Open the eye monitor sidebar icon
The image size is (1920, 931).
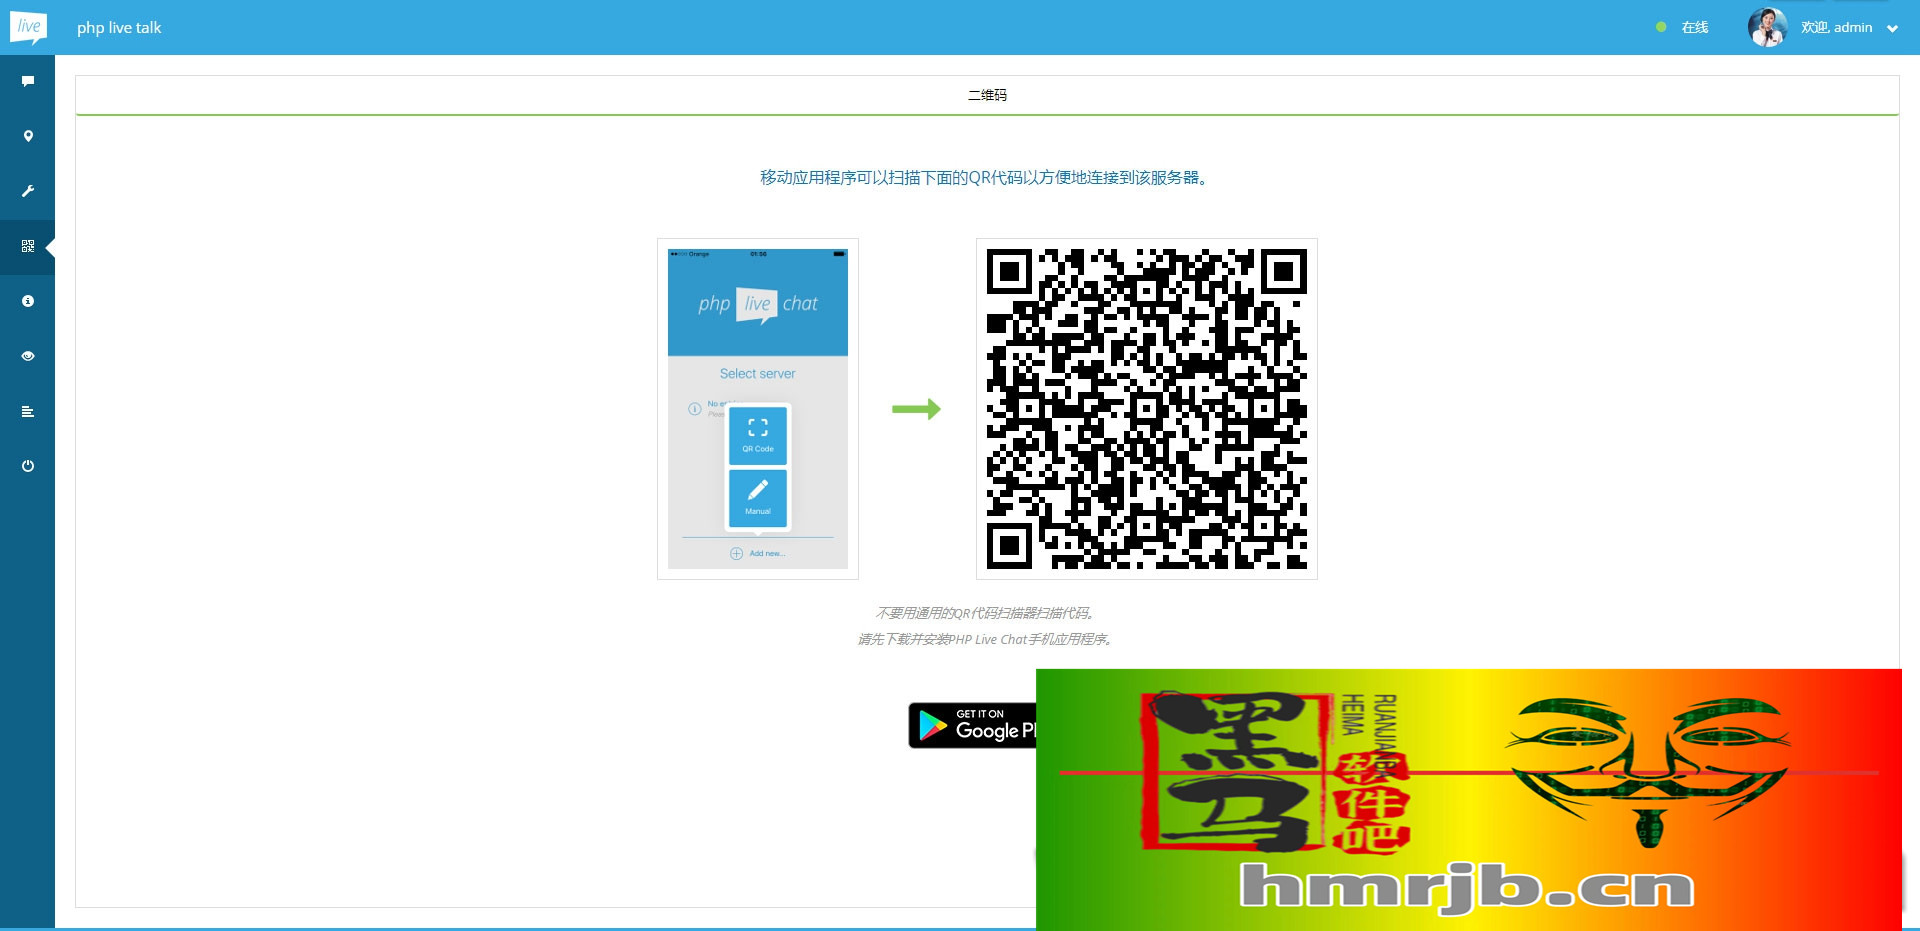pos(28,356)
